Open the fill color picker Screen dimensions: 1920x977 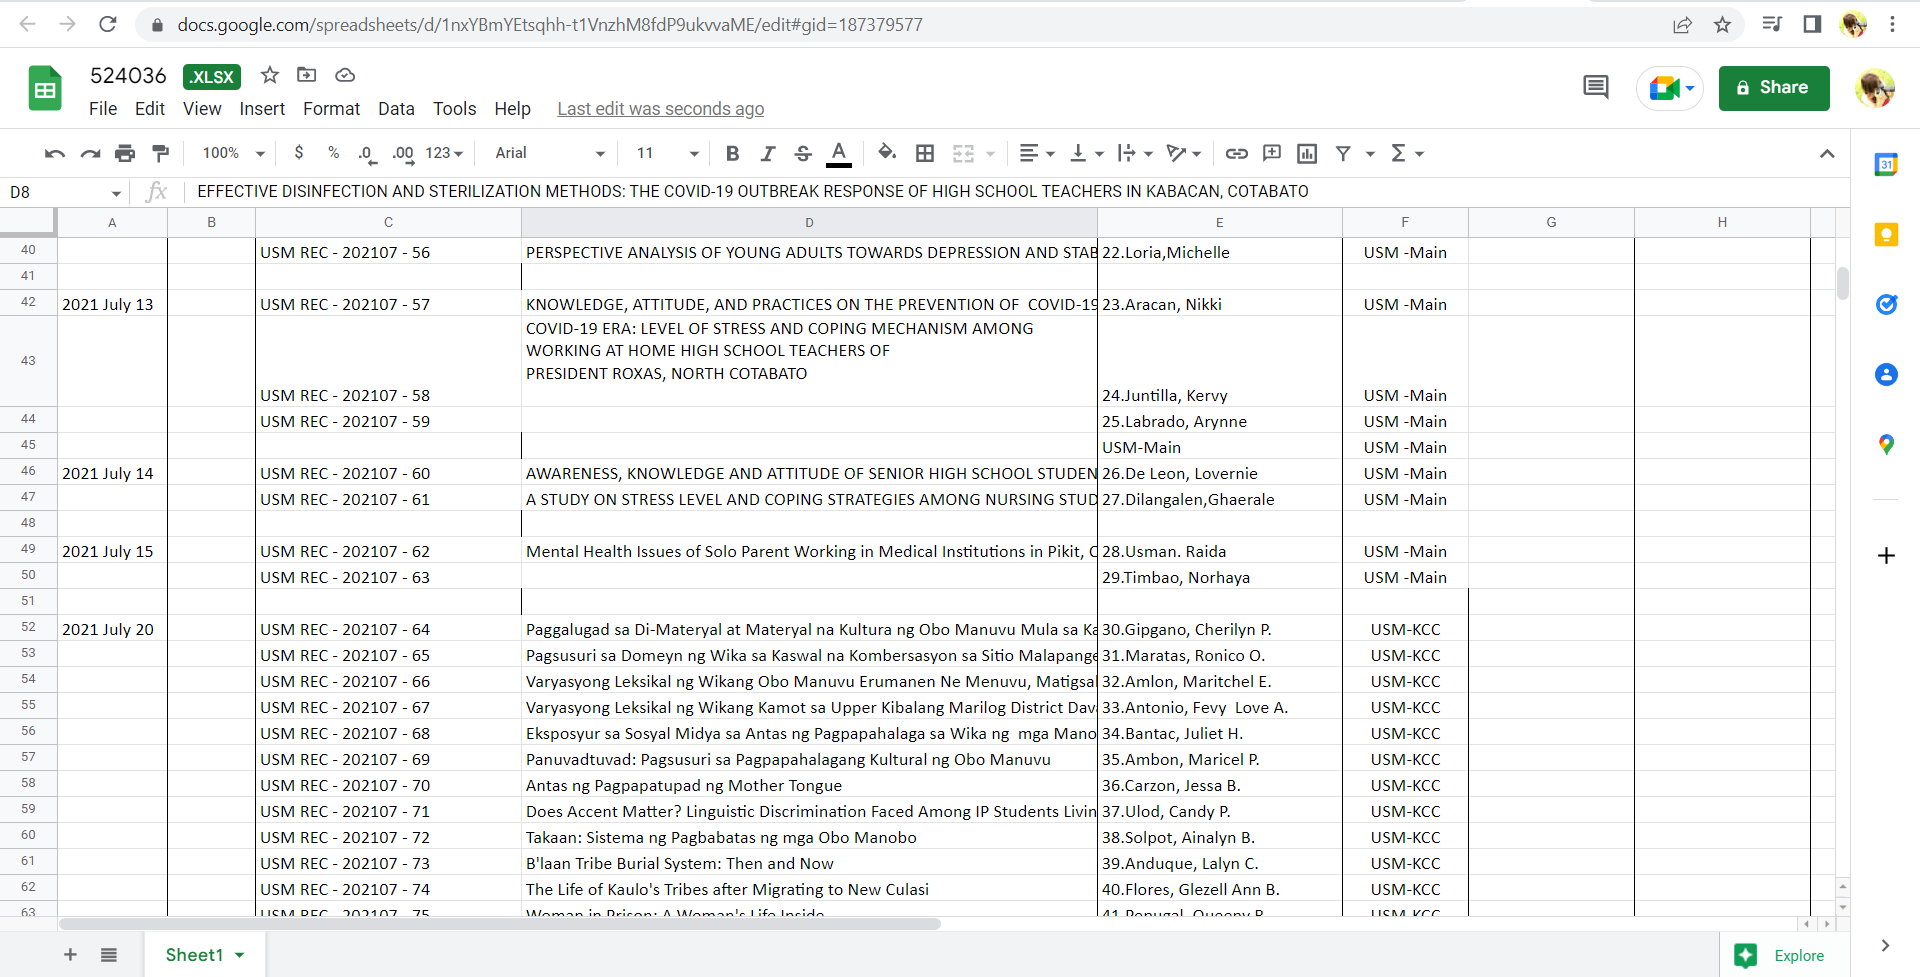point(886,153)
